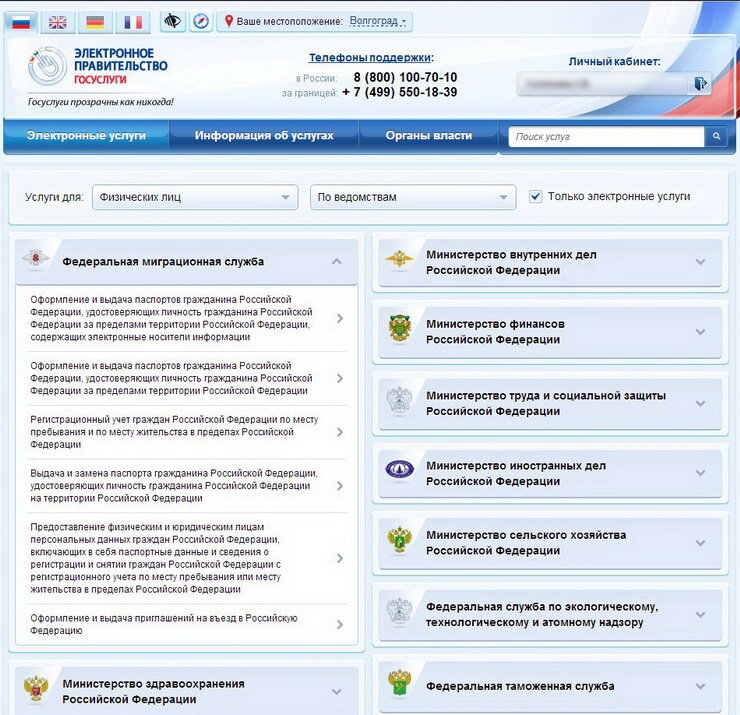Open the Органы власти tab

[429, 135]
